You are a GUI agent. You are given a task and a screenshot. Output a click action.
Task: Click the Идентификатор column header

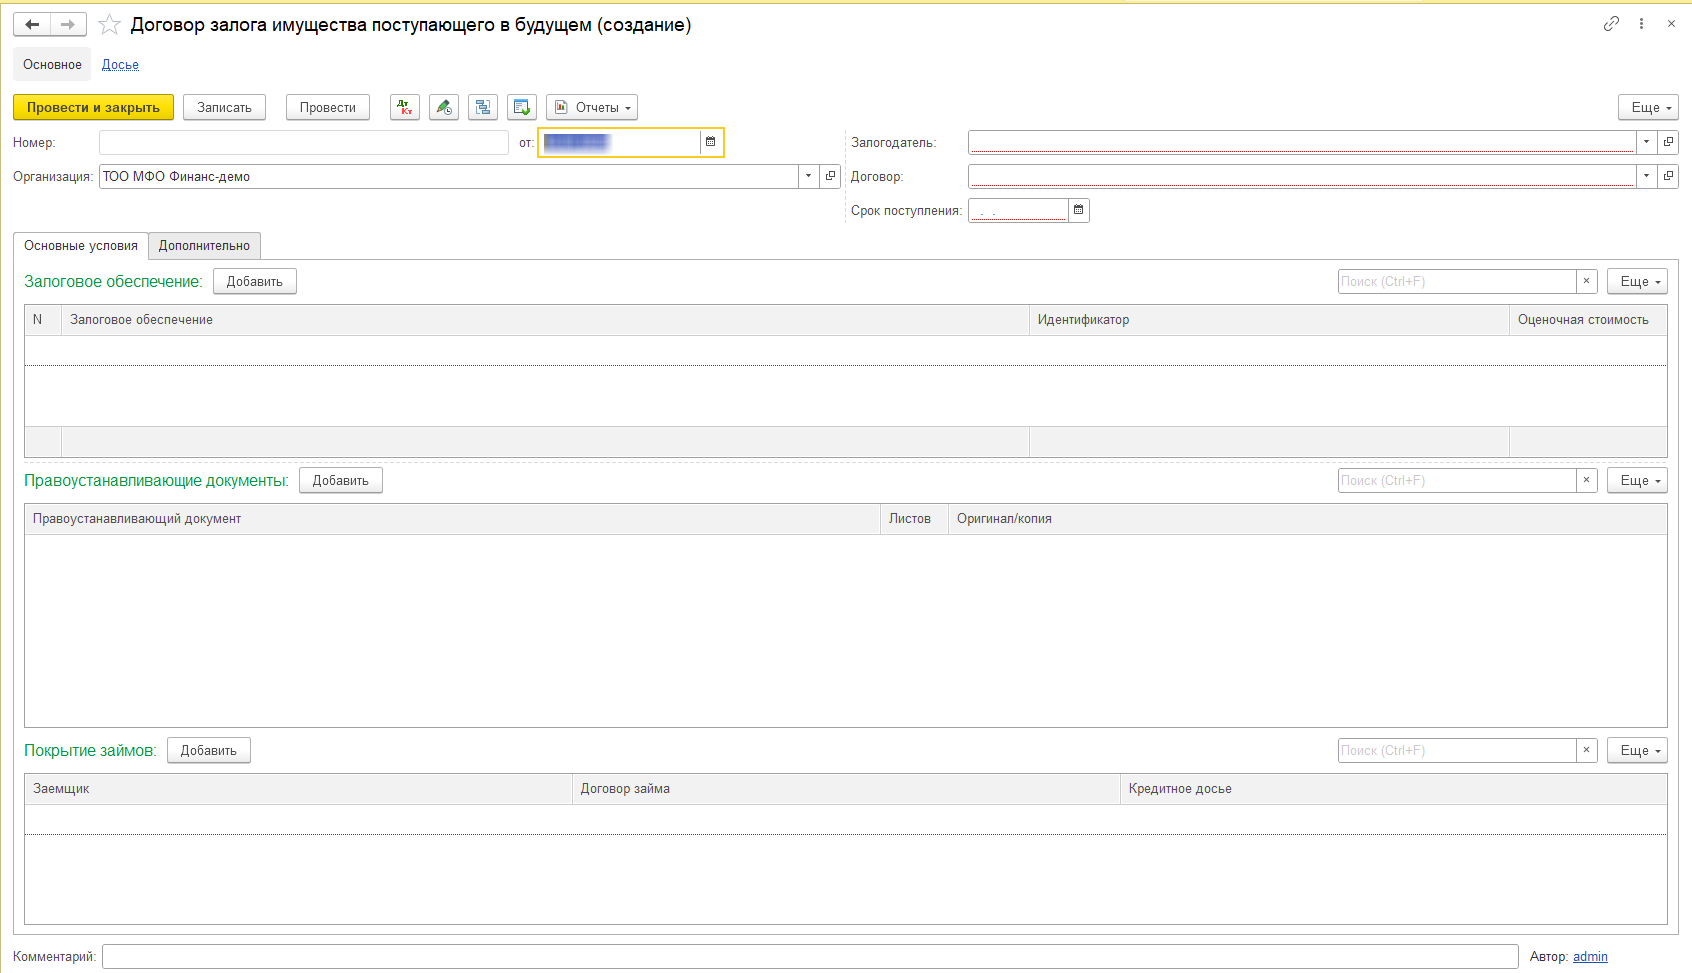coord(1269,320)
